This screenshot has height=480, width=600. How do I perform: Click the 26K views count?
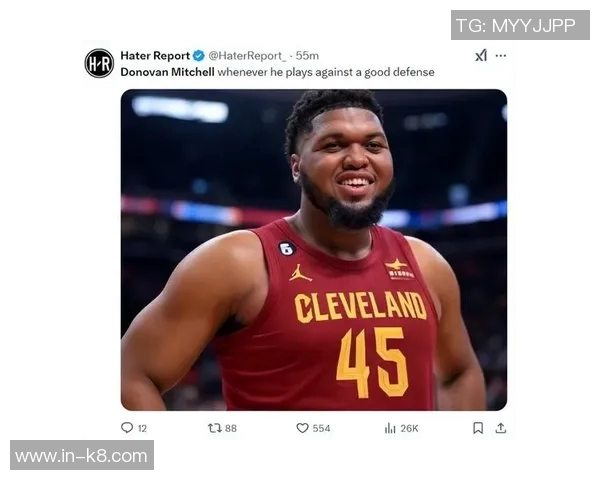pos(410,428)
